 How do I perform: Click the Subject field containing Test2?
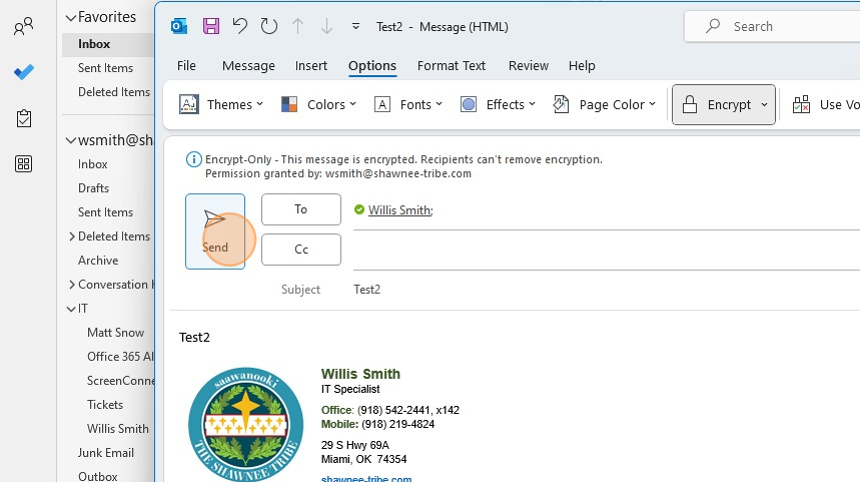pos(606,290)
